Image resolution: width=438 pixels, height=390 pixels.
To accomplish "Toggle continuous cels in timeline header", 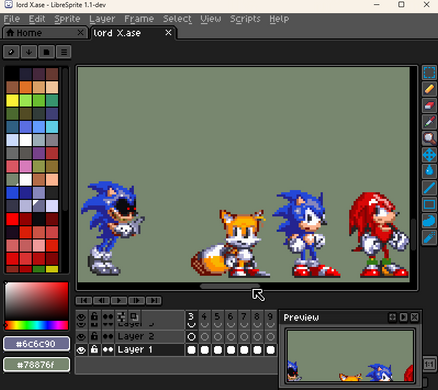I will (x=108, y=316).
